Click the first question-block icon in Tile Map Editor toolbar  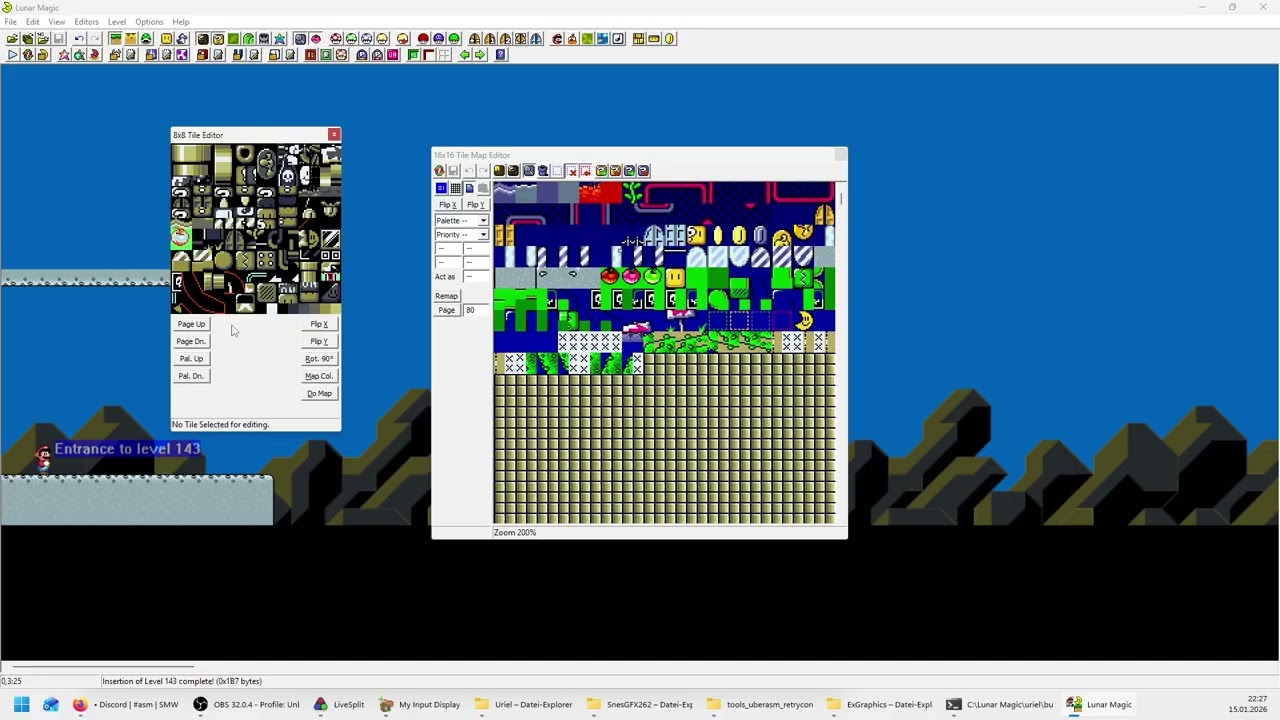(602, 170)
